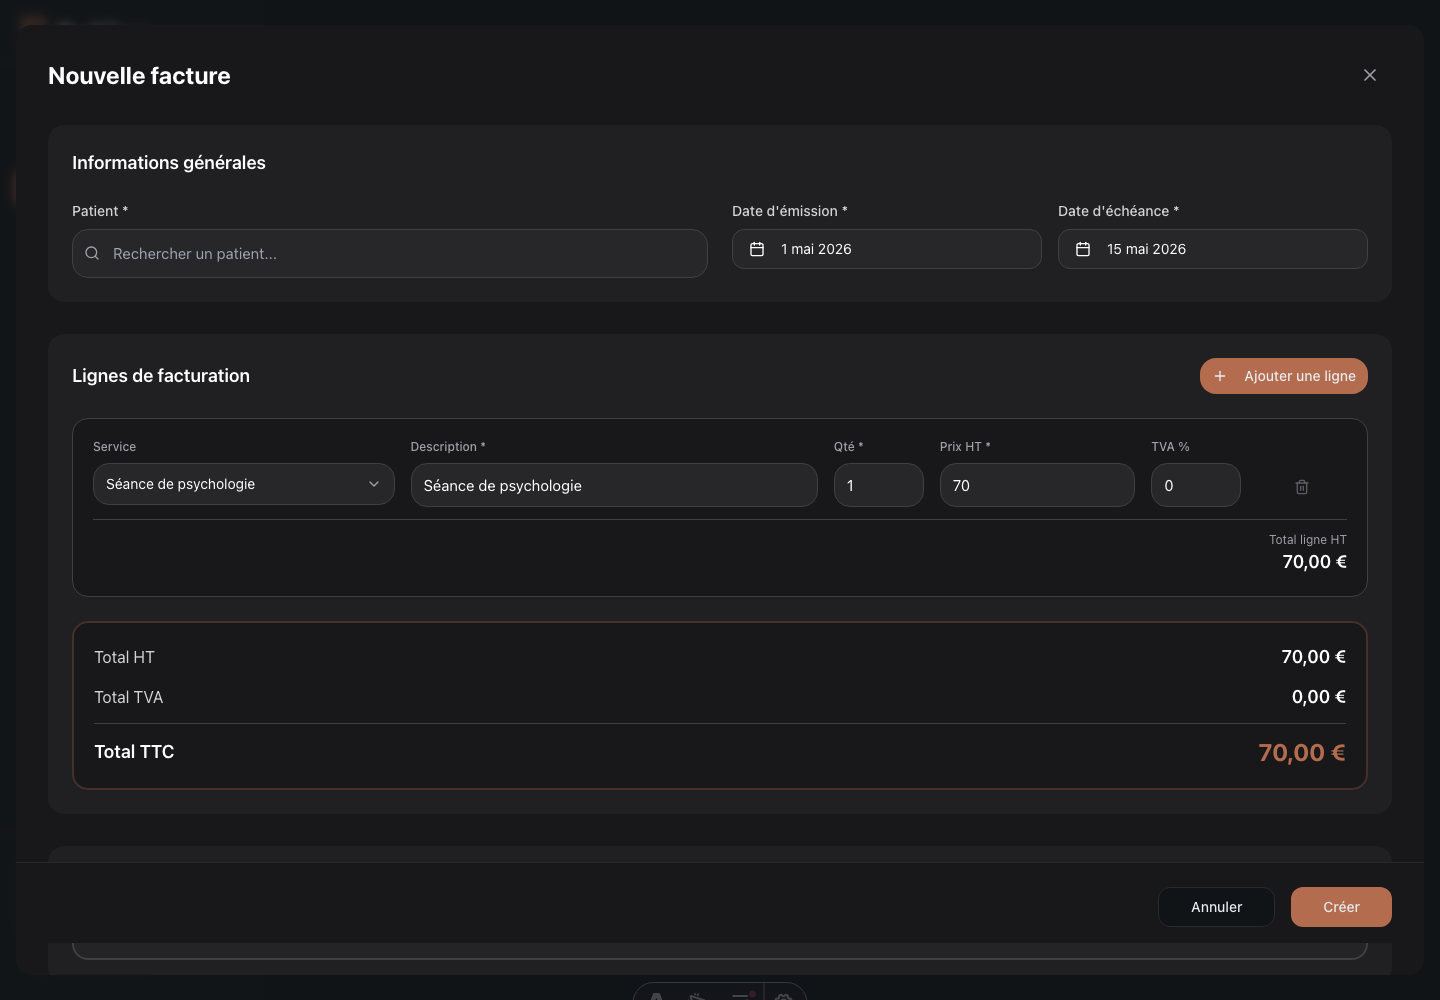Click the Prix HT field showing 70
This screenshot has height=1000, width=1440.
(x=1037, y=485)
